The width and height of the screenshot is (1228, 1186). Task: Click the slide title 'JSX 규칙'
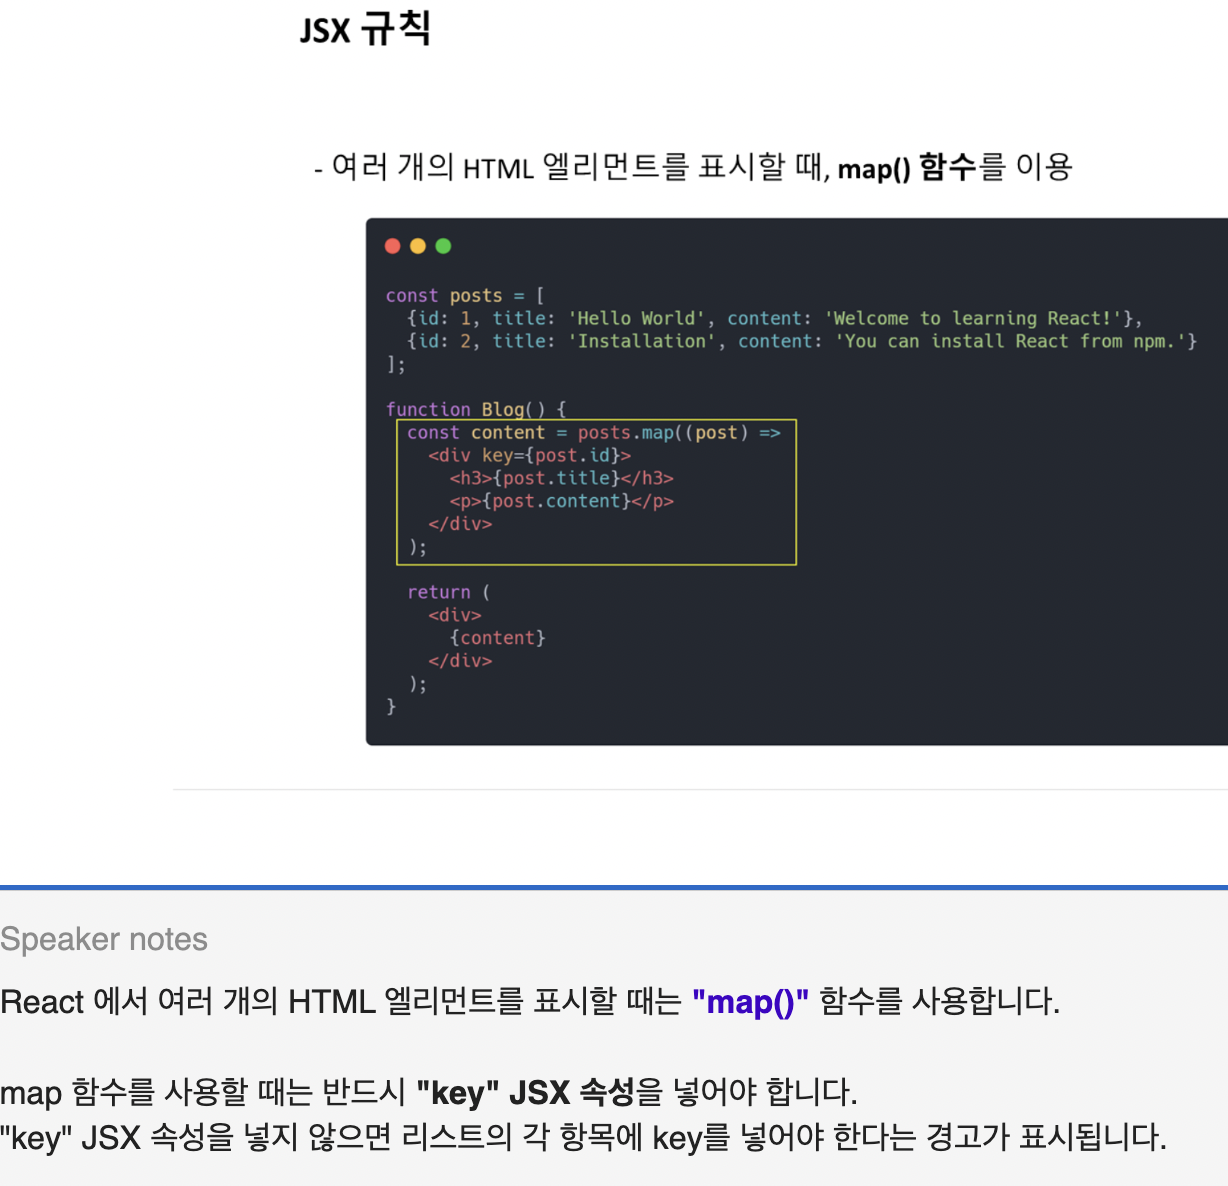click(x=365, y=28)
